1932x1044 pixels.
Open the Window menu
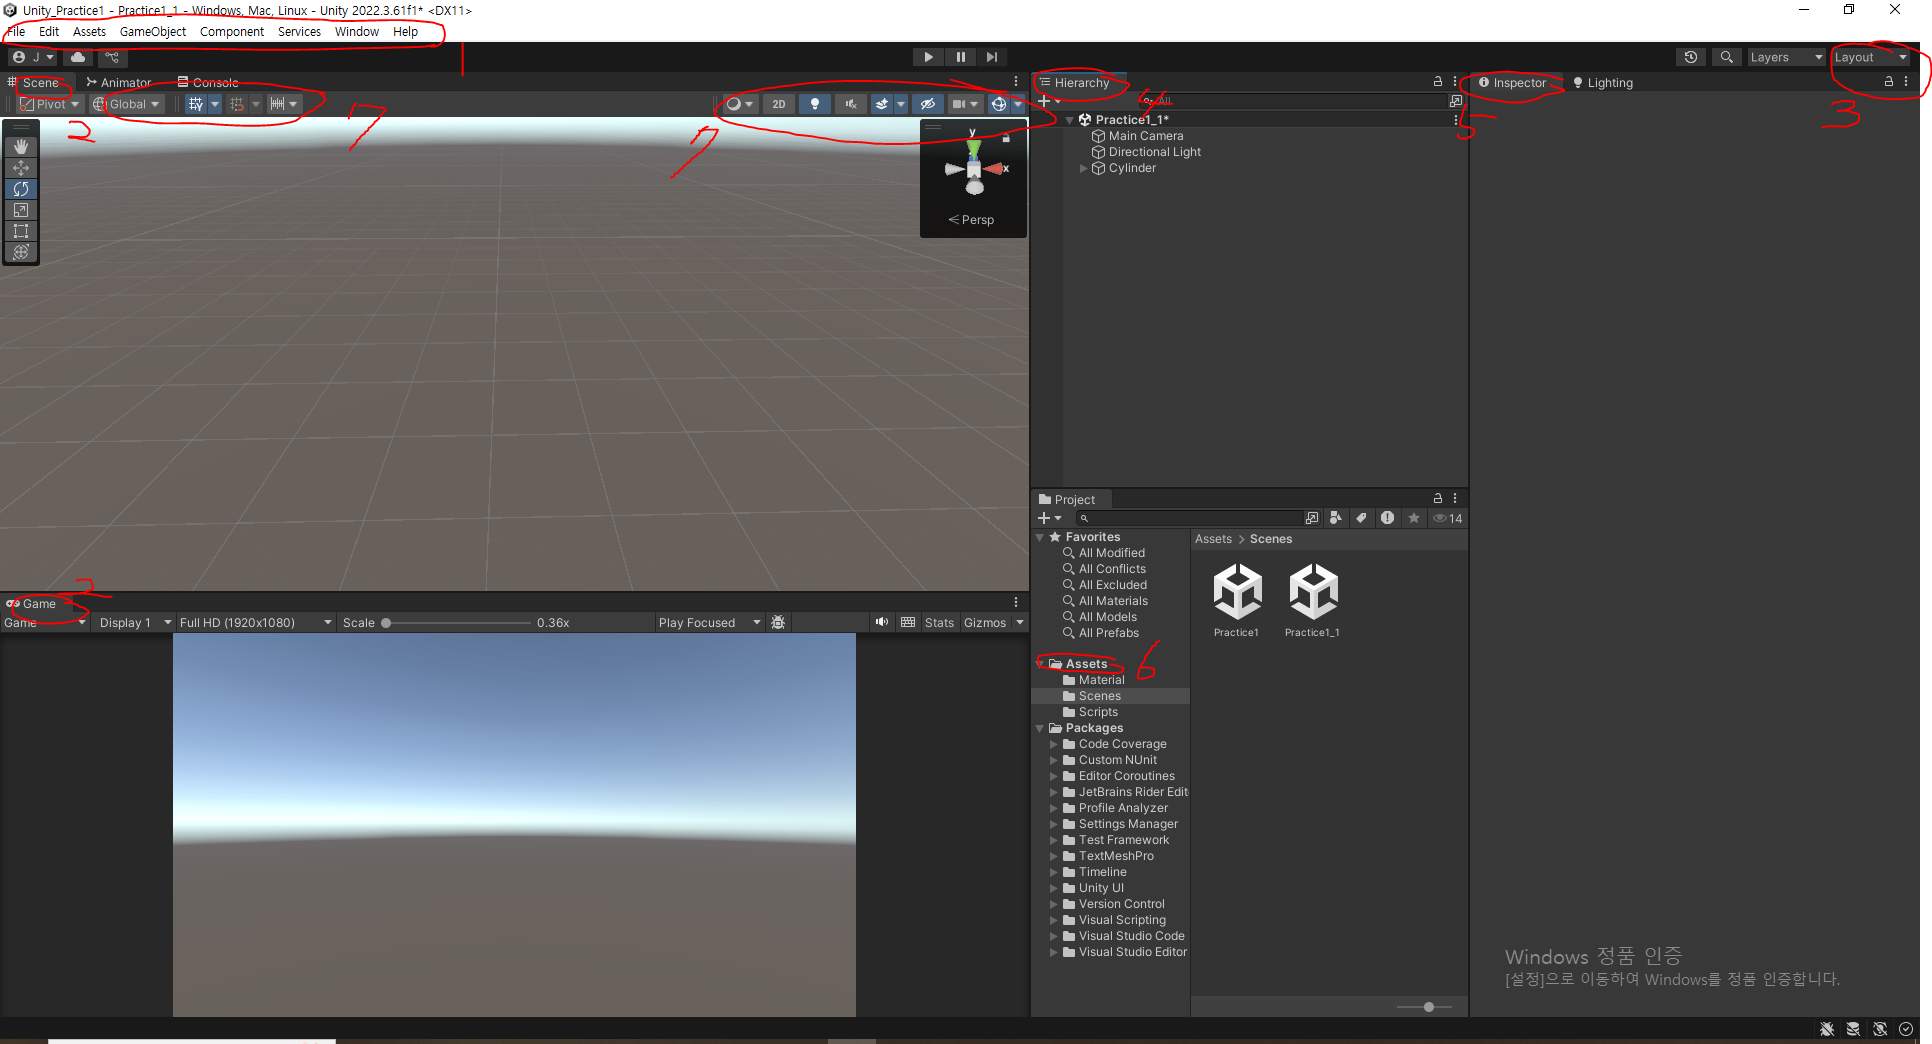point(357,32)
